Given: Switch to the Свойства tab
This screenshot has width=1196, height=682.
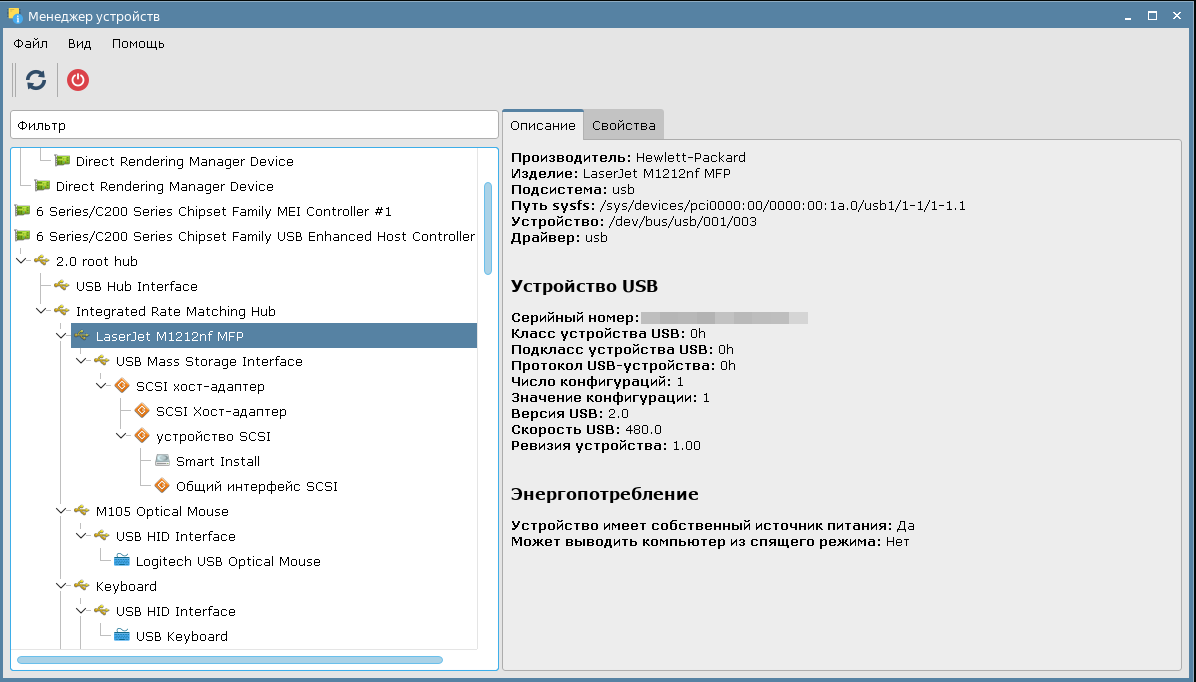Looking at the screenshot, I should pyautogui.click(x=623, y=125).
